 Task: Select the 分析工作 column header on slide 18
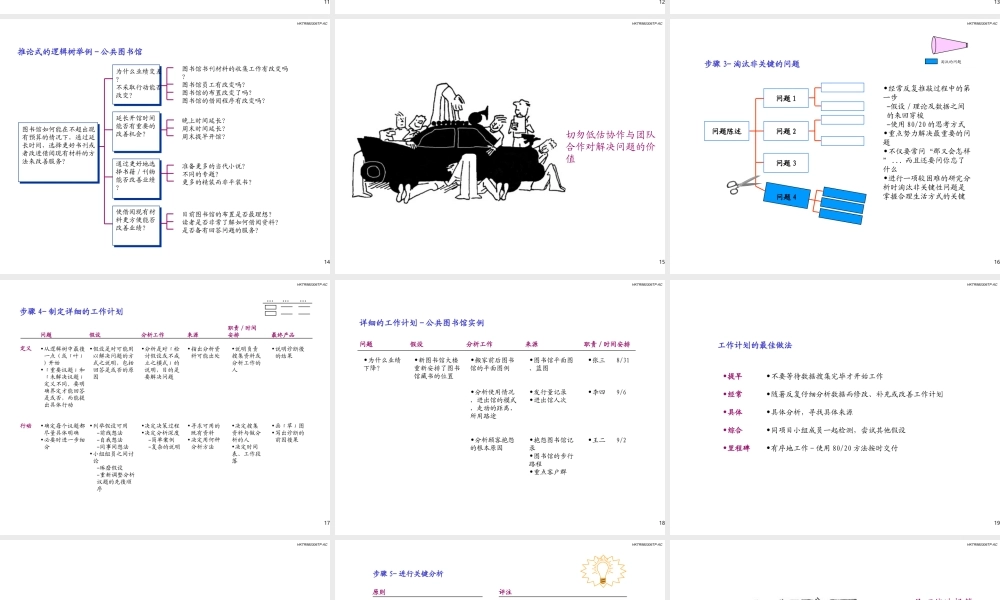tap(481, 342)
